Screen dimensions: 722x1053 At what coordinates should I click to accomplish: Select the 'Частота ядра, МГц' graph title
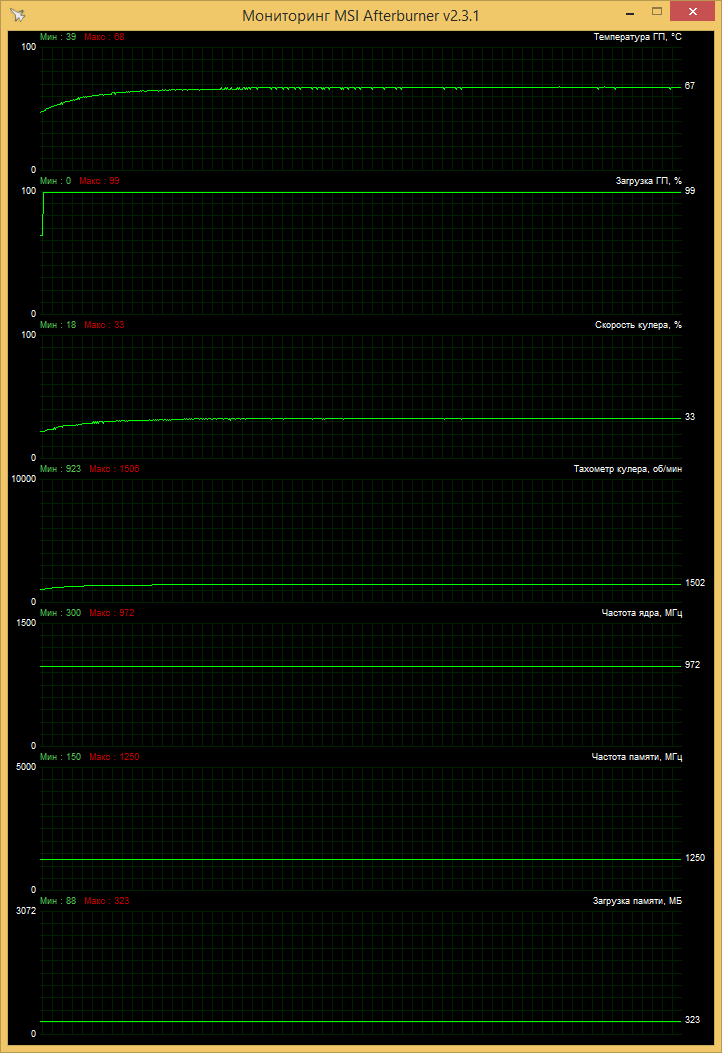[641, 613]
